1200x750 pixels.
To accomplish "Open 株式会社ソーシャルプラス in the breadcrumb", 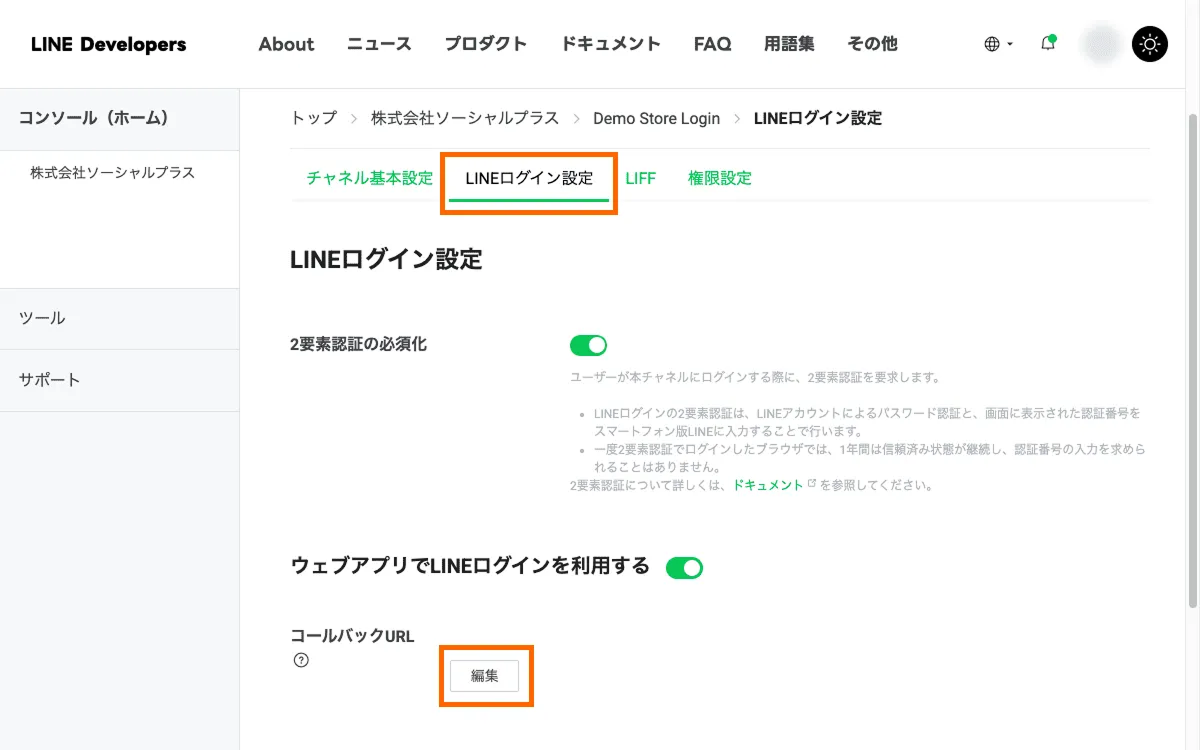I will (x=465, y=118).
